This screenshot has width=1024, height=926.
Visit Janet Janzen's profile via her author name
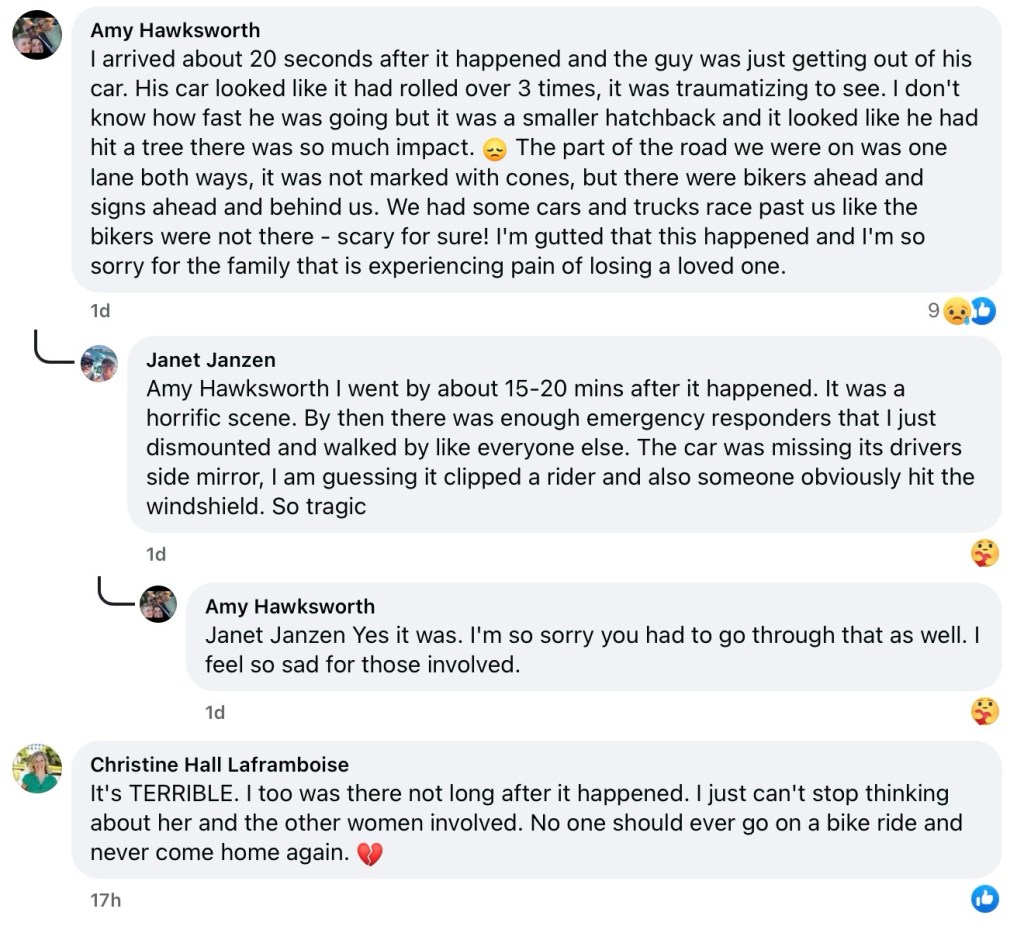tap(210, 360)
